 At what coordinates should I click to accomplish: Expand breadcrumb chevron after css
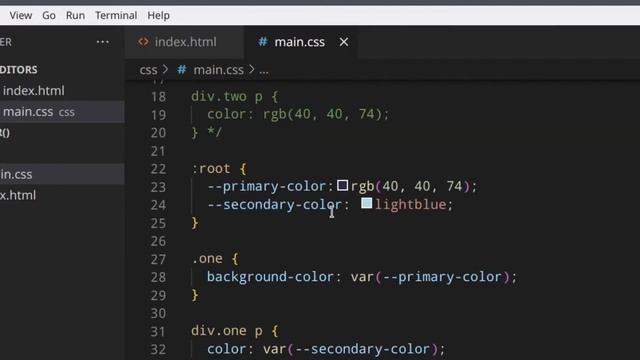[x=165, y=70]
